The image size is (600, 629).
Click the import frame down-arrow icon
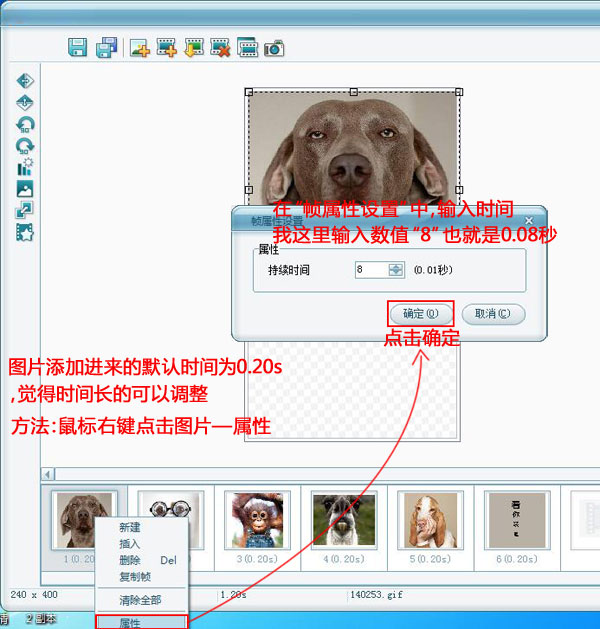(194, 48)
